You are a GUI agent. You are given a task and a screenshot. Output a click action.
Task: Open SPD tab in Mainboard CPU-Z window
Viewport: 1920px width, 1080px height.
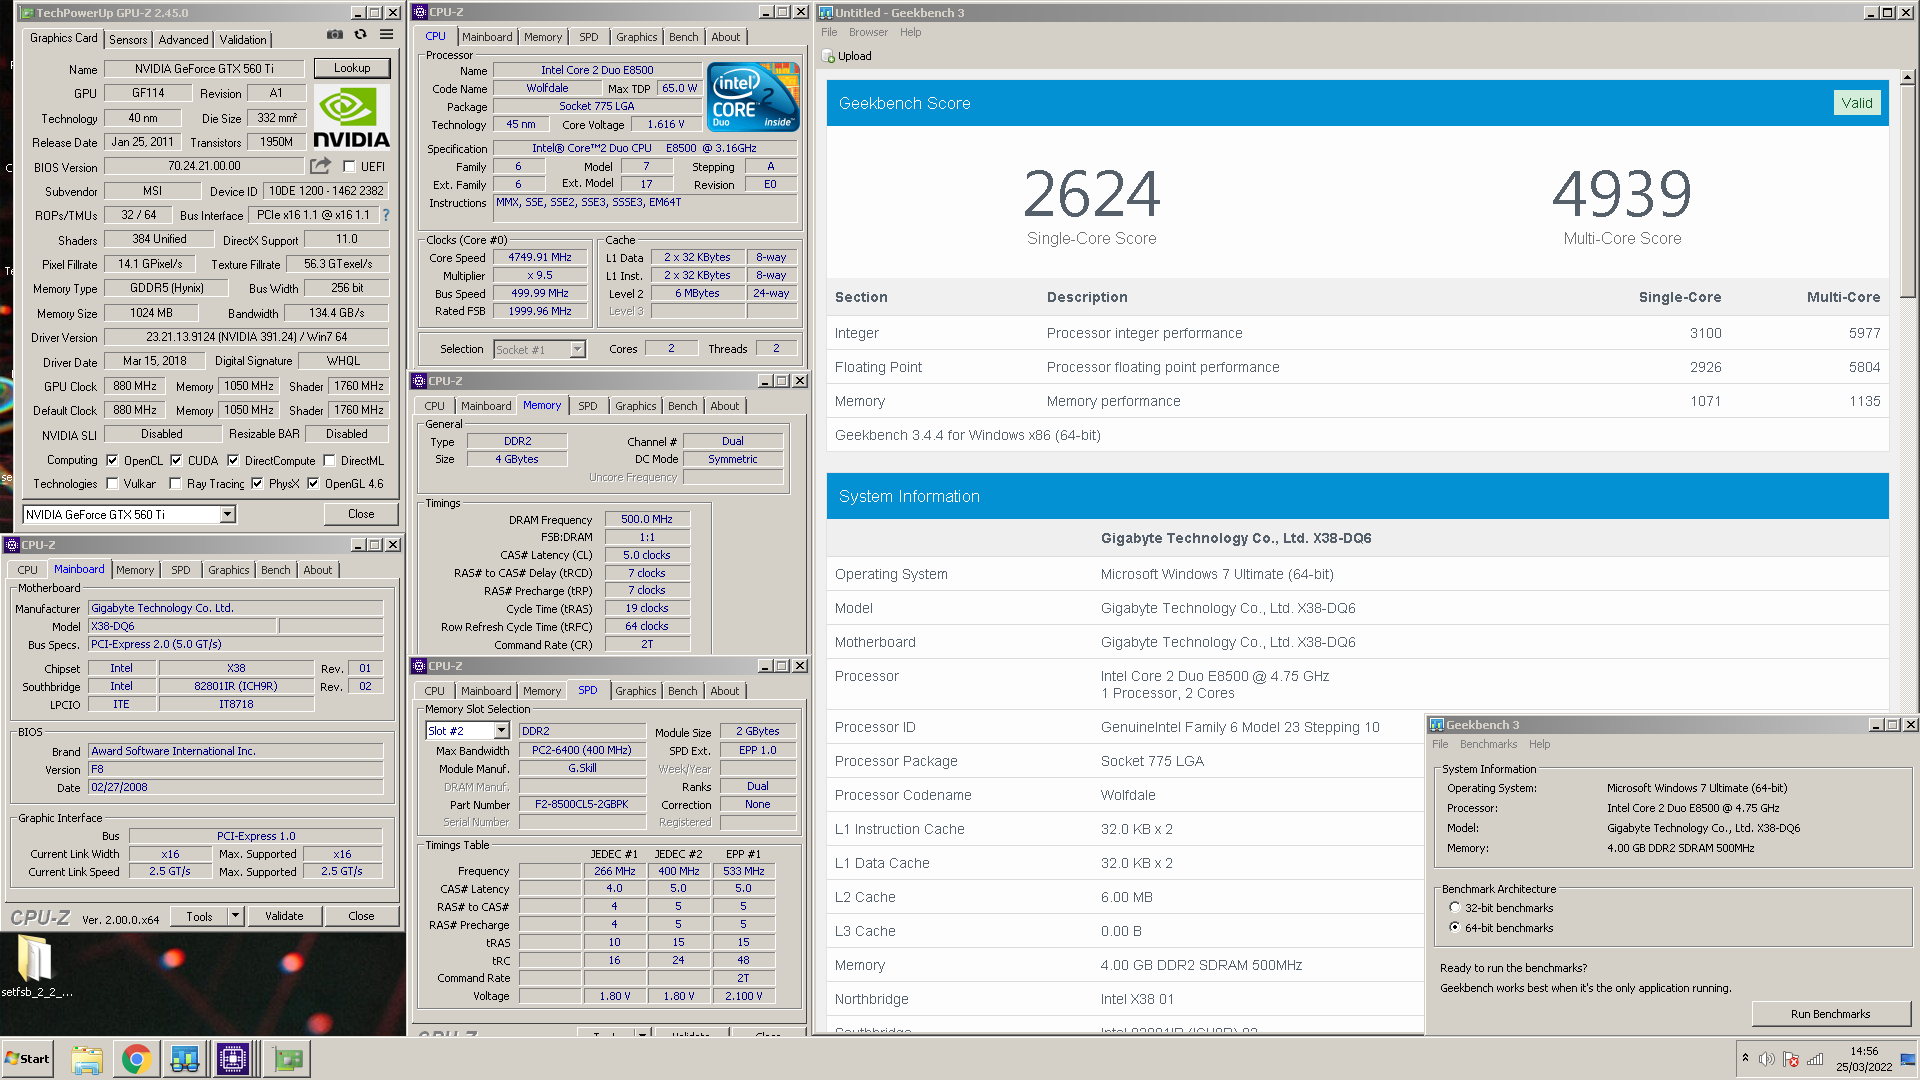pos(180,570)
